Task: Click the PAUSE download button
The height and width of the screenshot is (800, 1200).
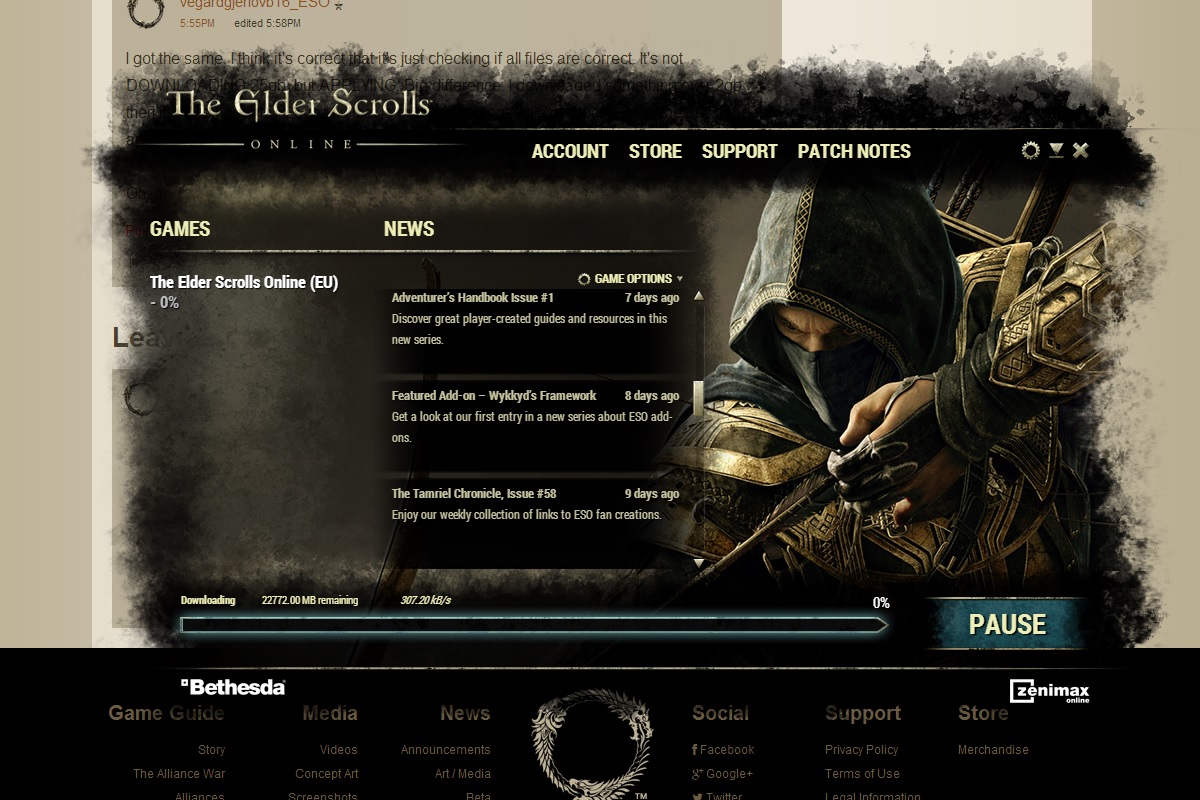Action: pos(1007,624)
